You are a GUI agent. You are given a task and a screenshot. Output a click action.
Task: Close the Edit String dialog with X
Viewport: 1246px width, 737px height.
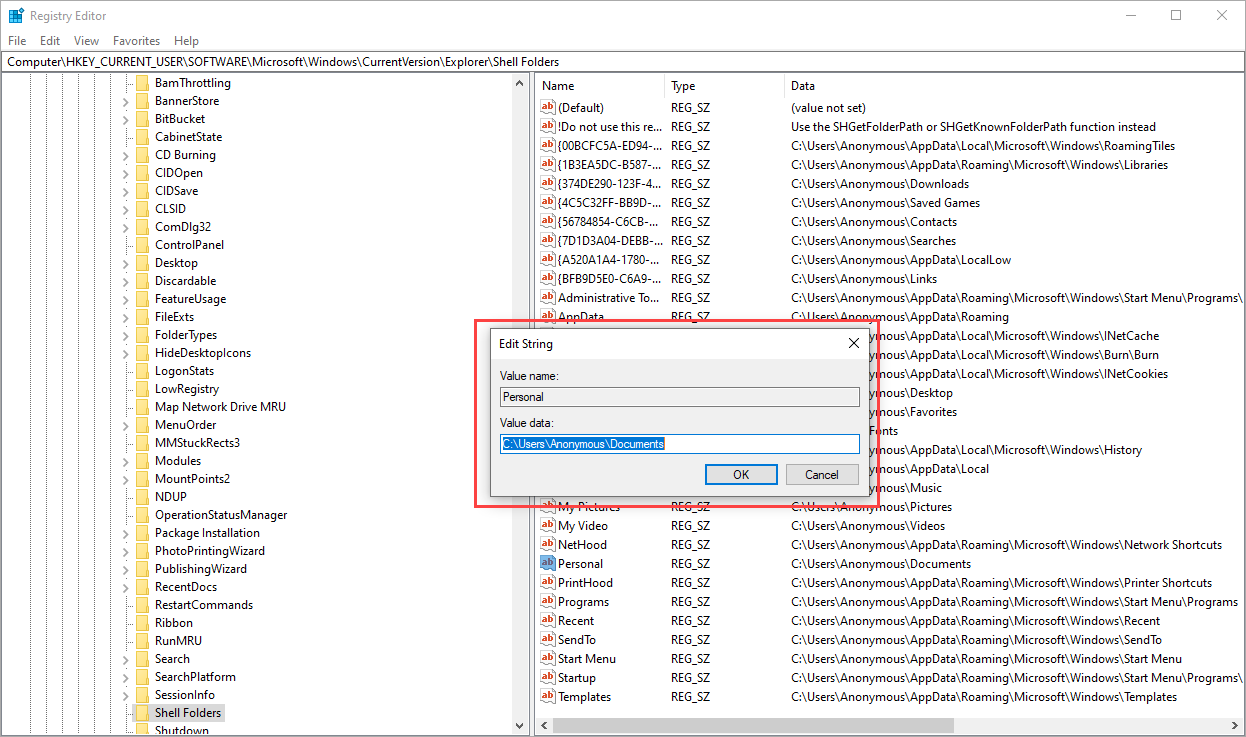853,343
